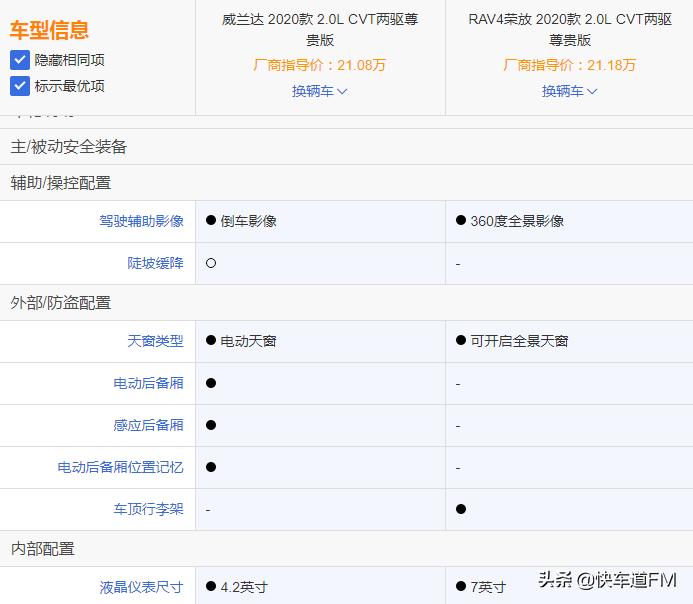Image resolution: width=693 pixels, height=604 pixels.
Task: Click the 驾驶辅助影像 link
Action: (141, 221)
